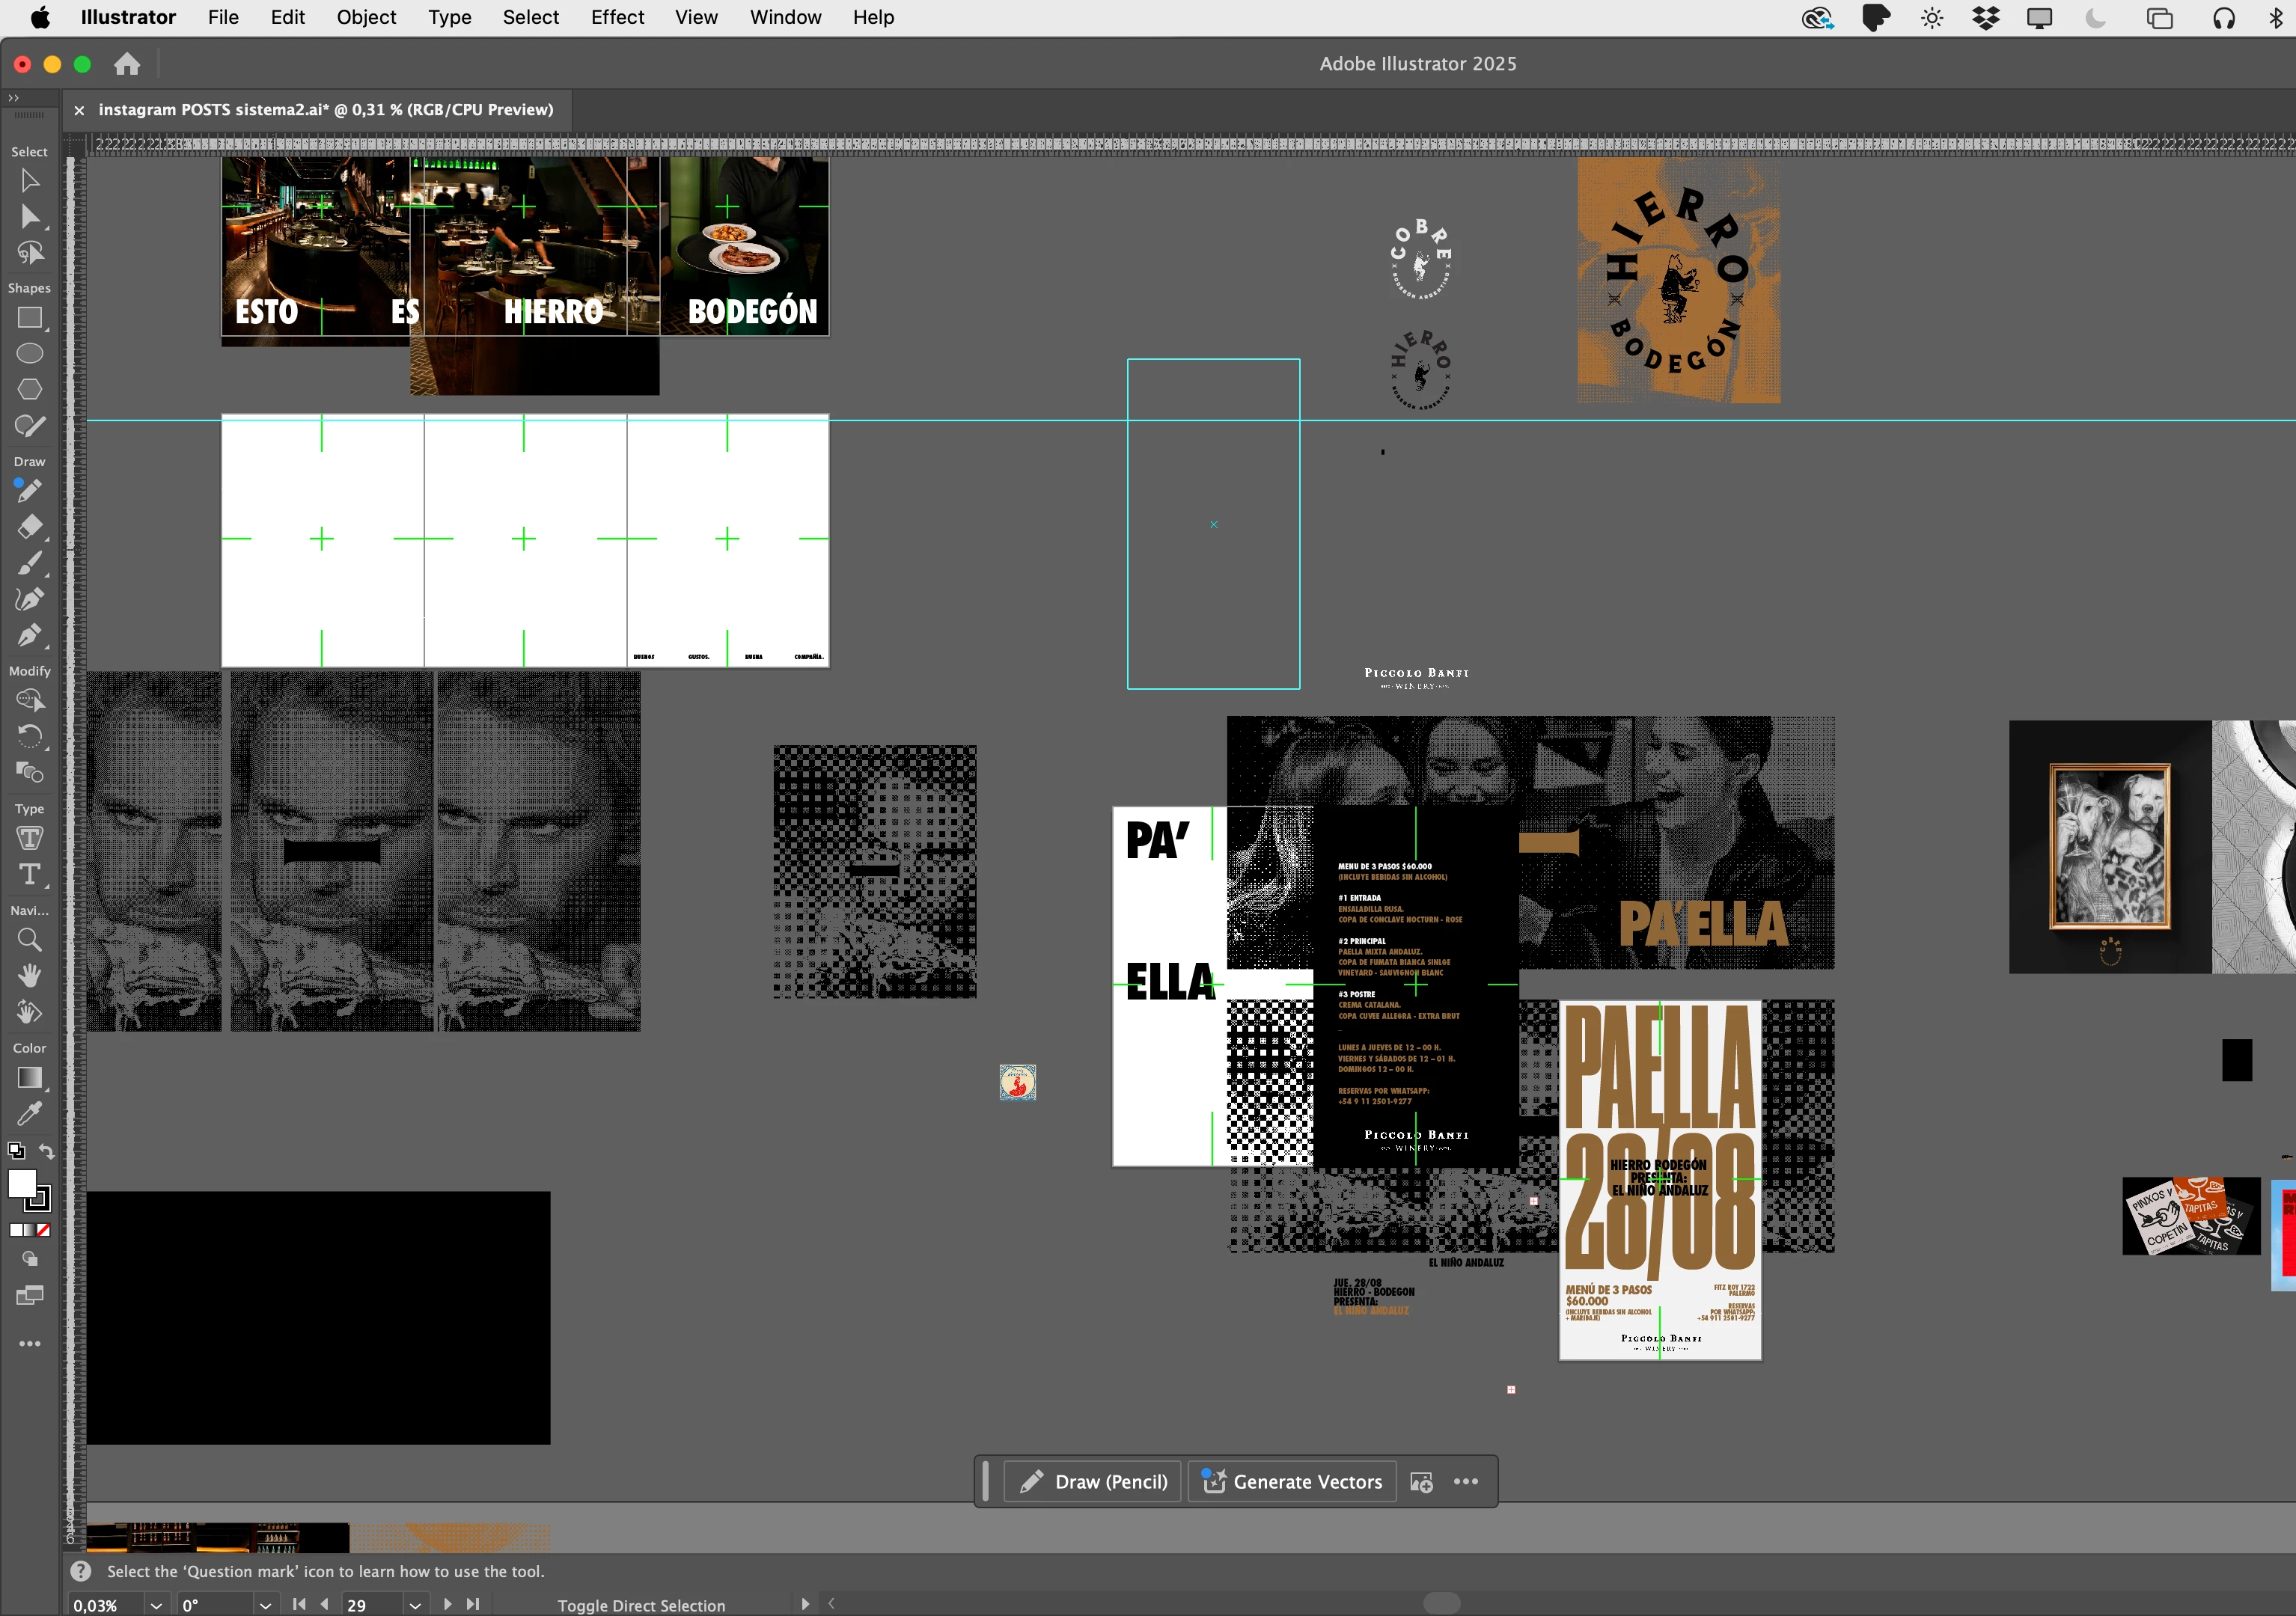Select the Type (T) tool

point(29,875)
